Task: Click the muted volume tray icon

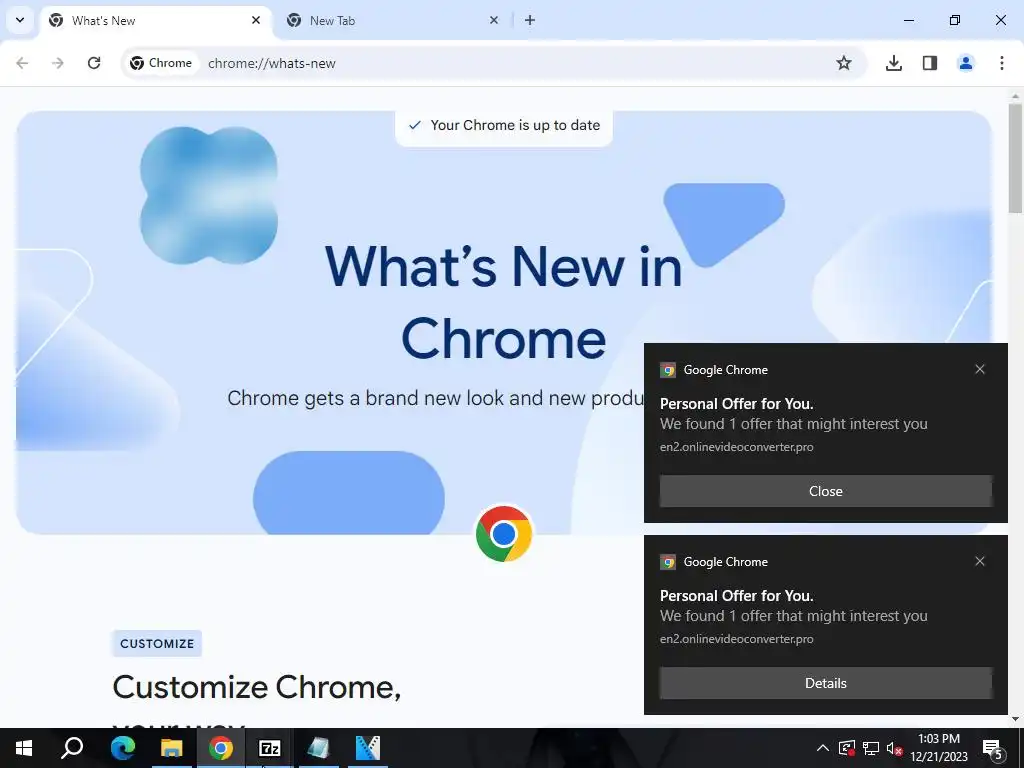Action: click(x=895, y=748)
